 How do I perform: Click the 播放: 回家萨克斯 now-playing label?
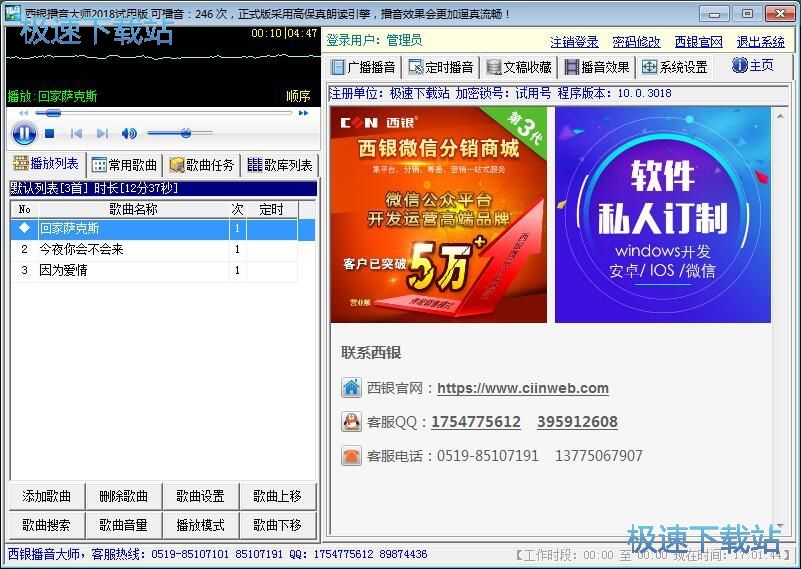(x=52, y=96)
